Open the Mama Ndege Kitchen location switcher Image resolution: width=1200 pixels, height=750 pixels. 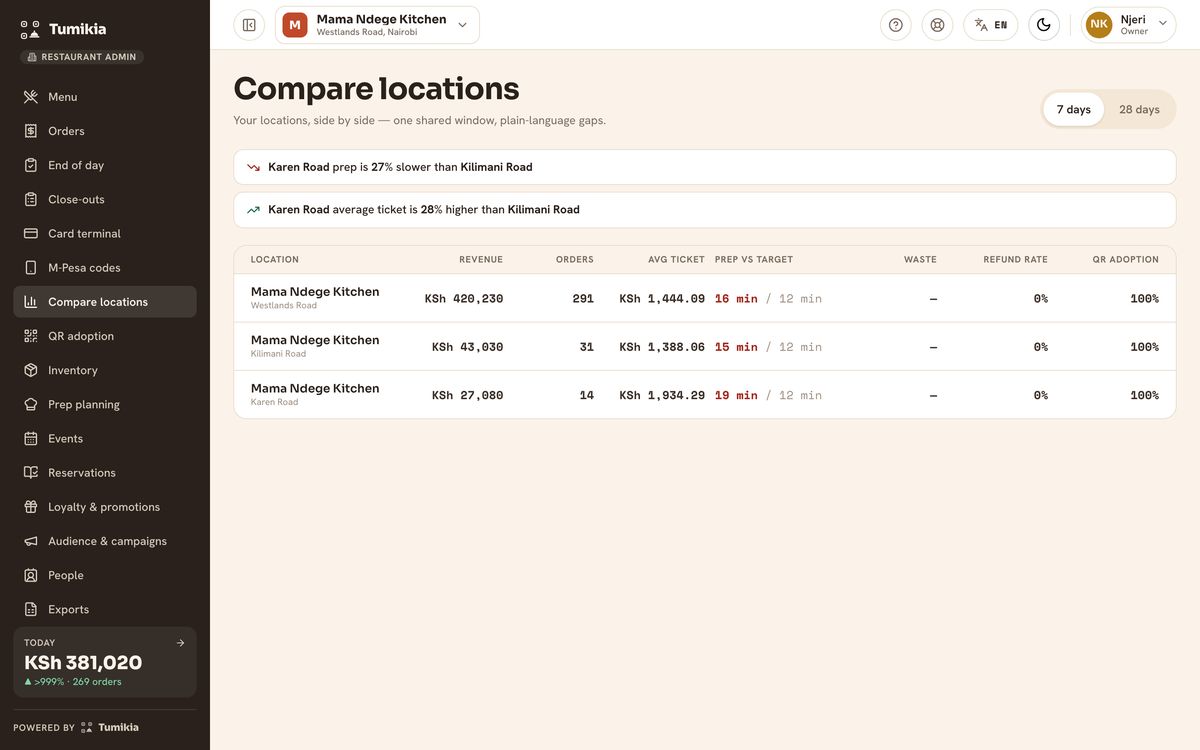[377, 25]
